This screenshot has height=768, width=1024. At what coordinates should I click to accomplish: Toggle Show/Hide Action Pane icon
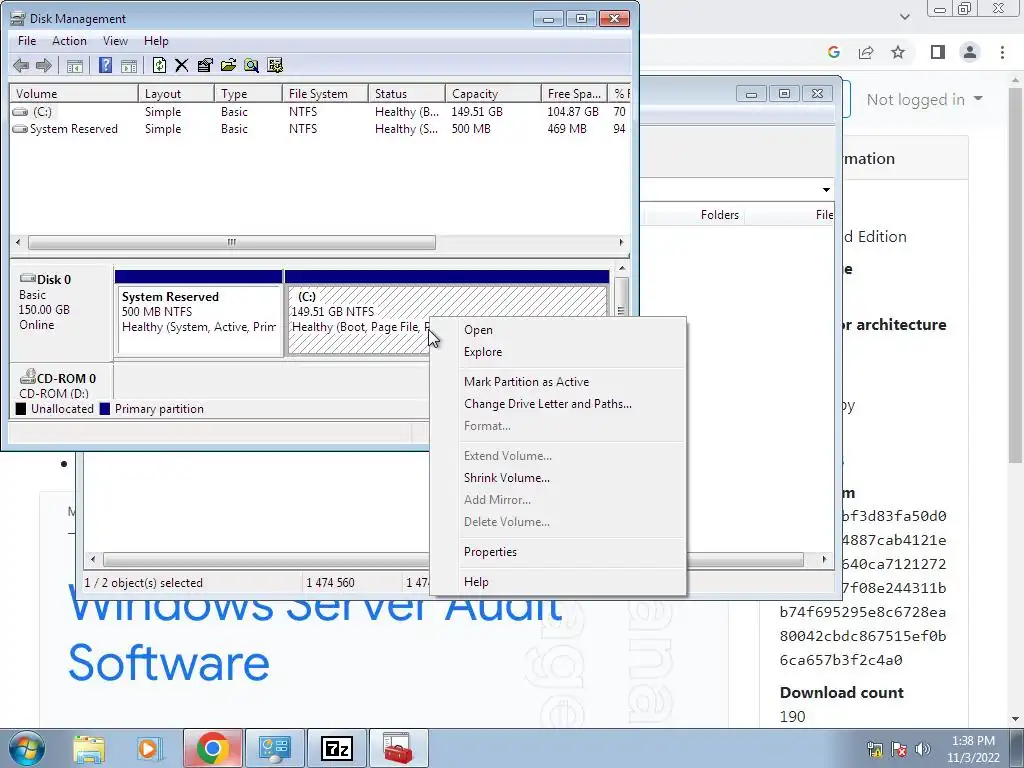click(x=129, y=65)
